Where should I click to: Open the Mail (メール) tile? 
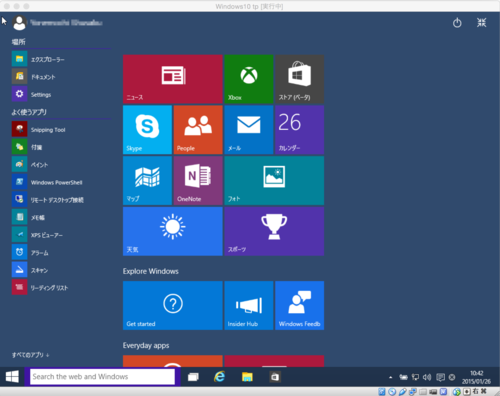[249, 130]
